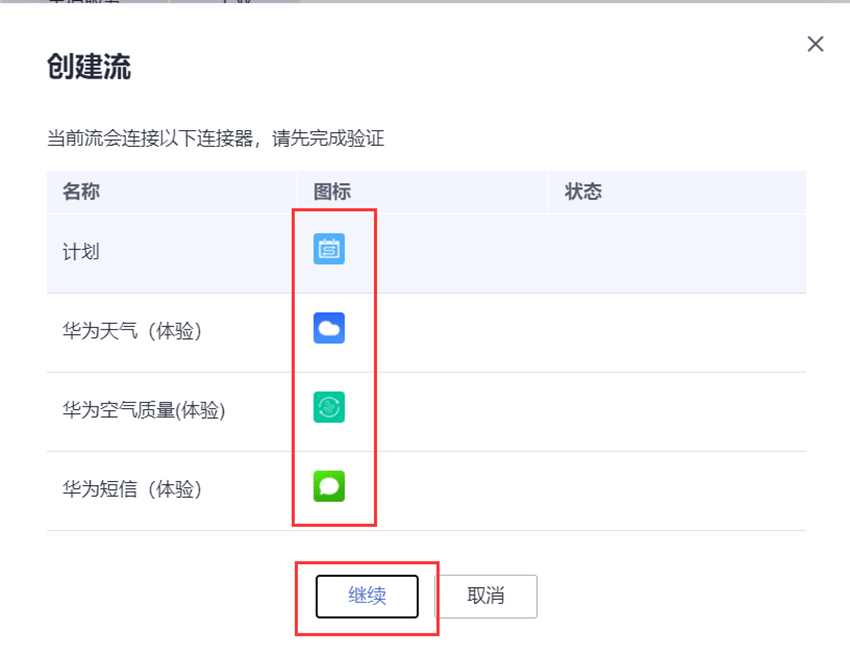This screenshot has height=657, width=850.
Task: Click the empty 状态 cell for 华为空气质量
Action: (x=677, y=410)
